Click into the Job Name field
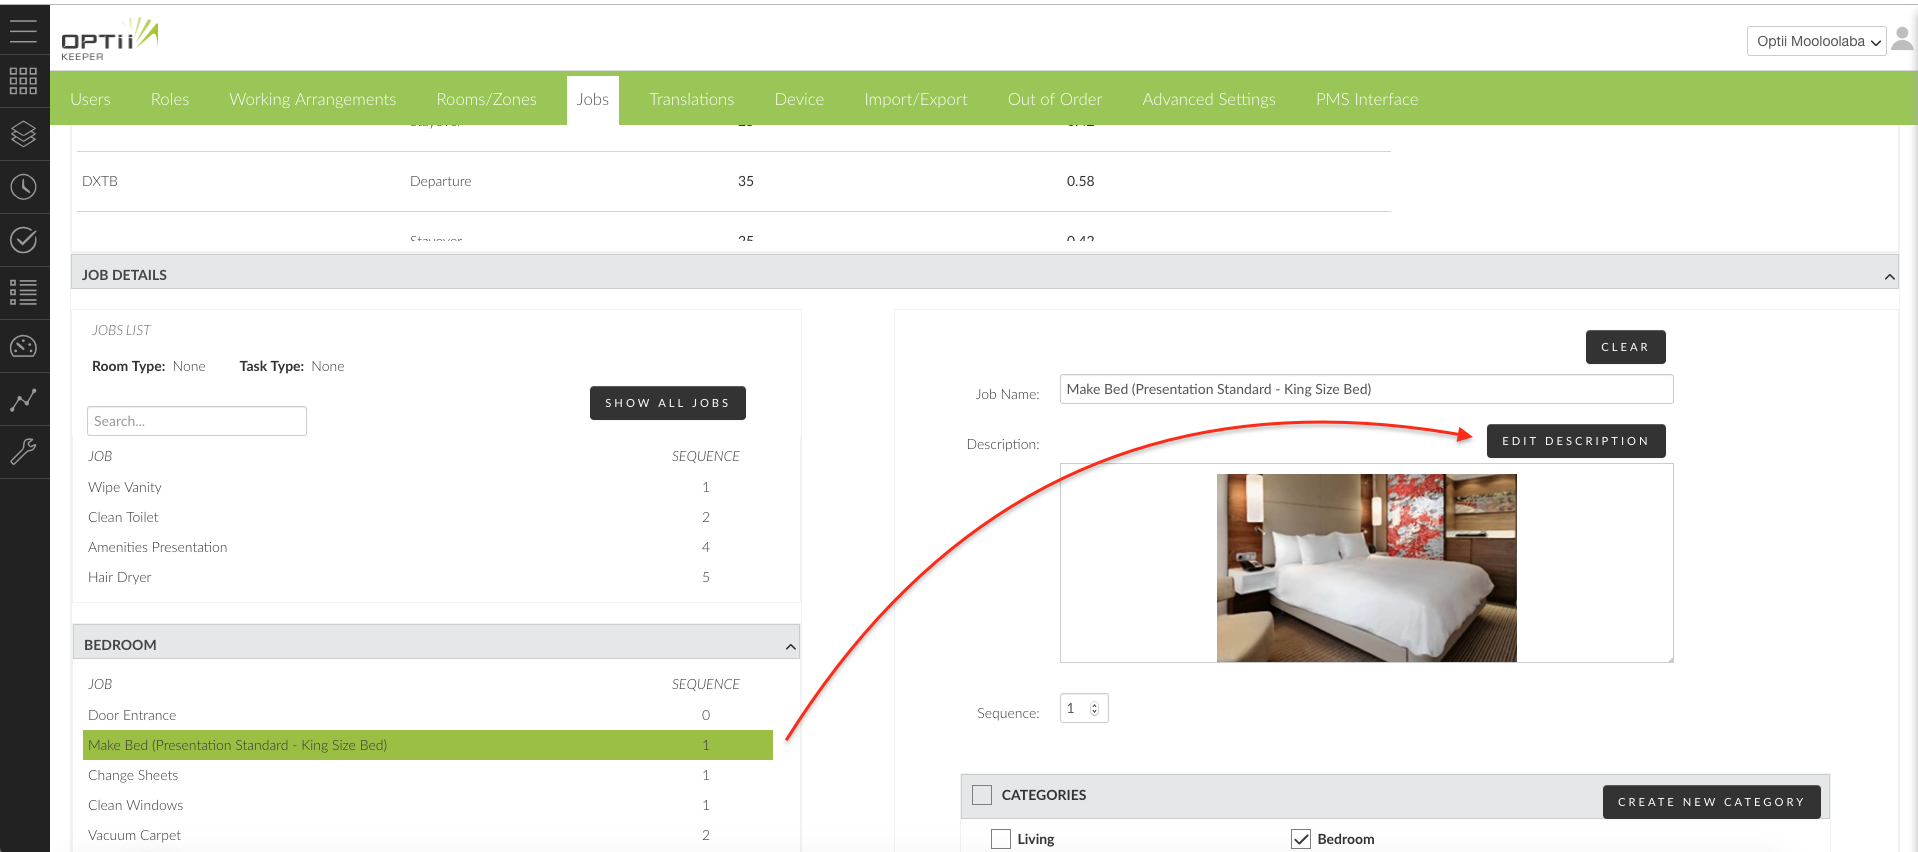The height and width of the screenshot is (852, 1918). 1366,389
